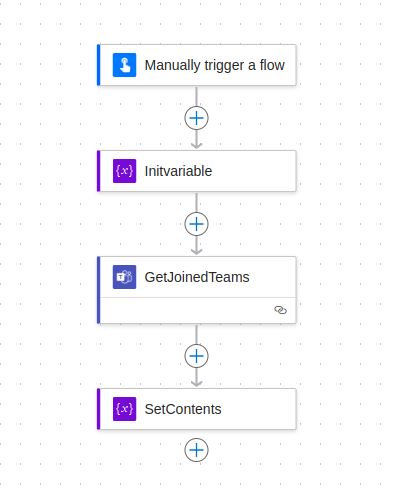Click the arrow pointing into Initvariable
394x498 pixels.
pyautogui.click(x=196, y=140)
